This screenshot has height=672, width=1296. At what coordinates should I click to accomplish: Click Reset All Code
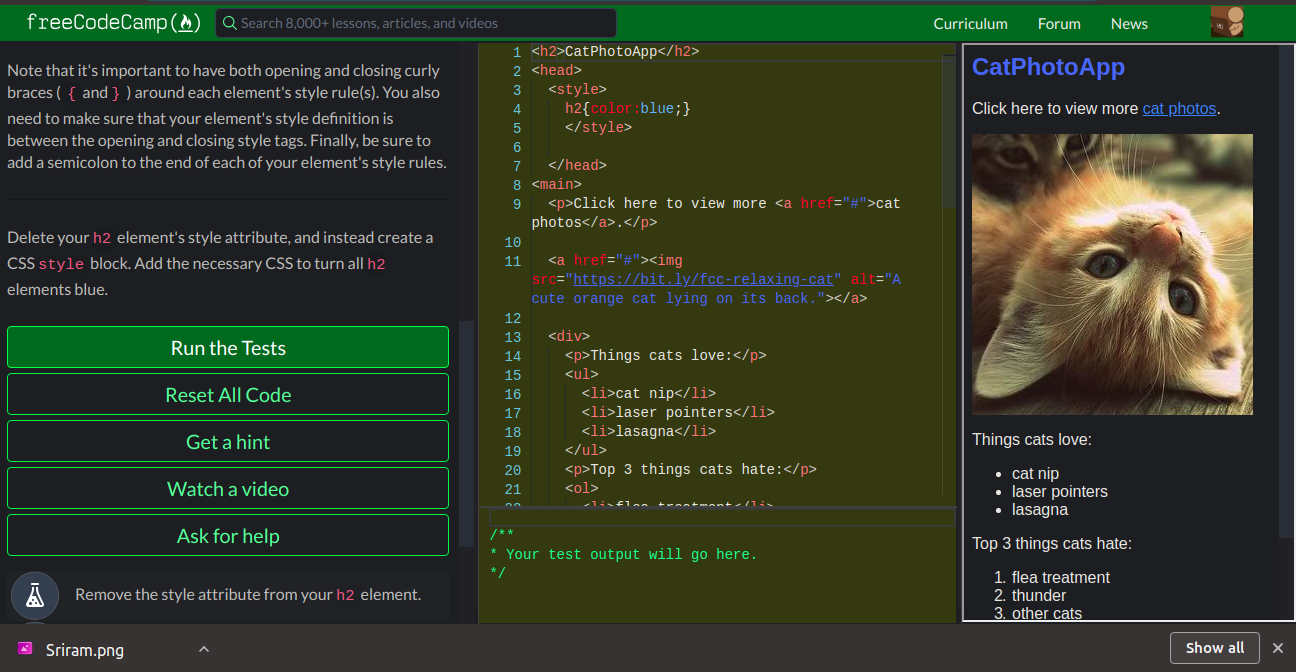(228, 394)
